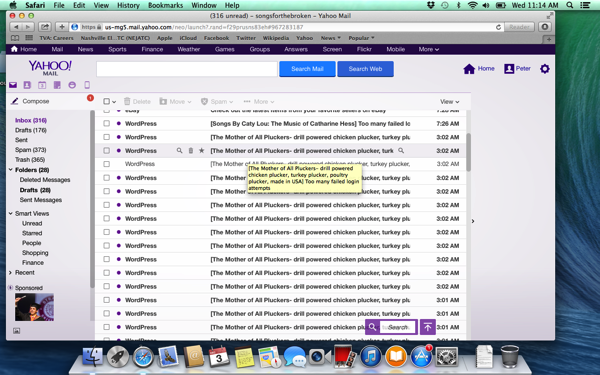Screen dimensions: 600x375
Task: Click the small arrow right of the message list
Action: coord(473,221)
